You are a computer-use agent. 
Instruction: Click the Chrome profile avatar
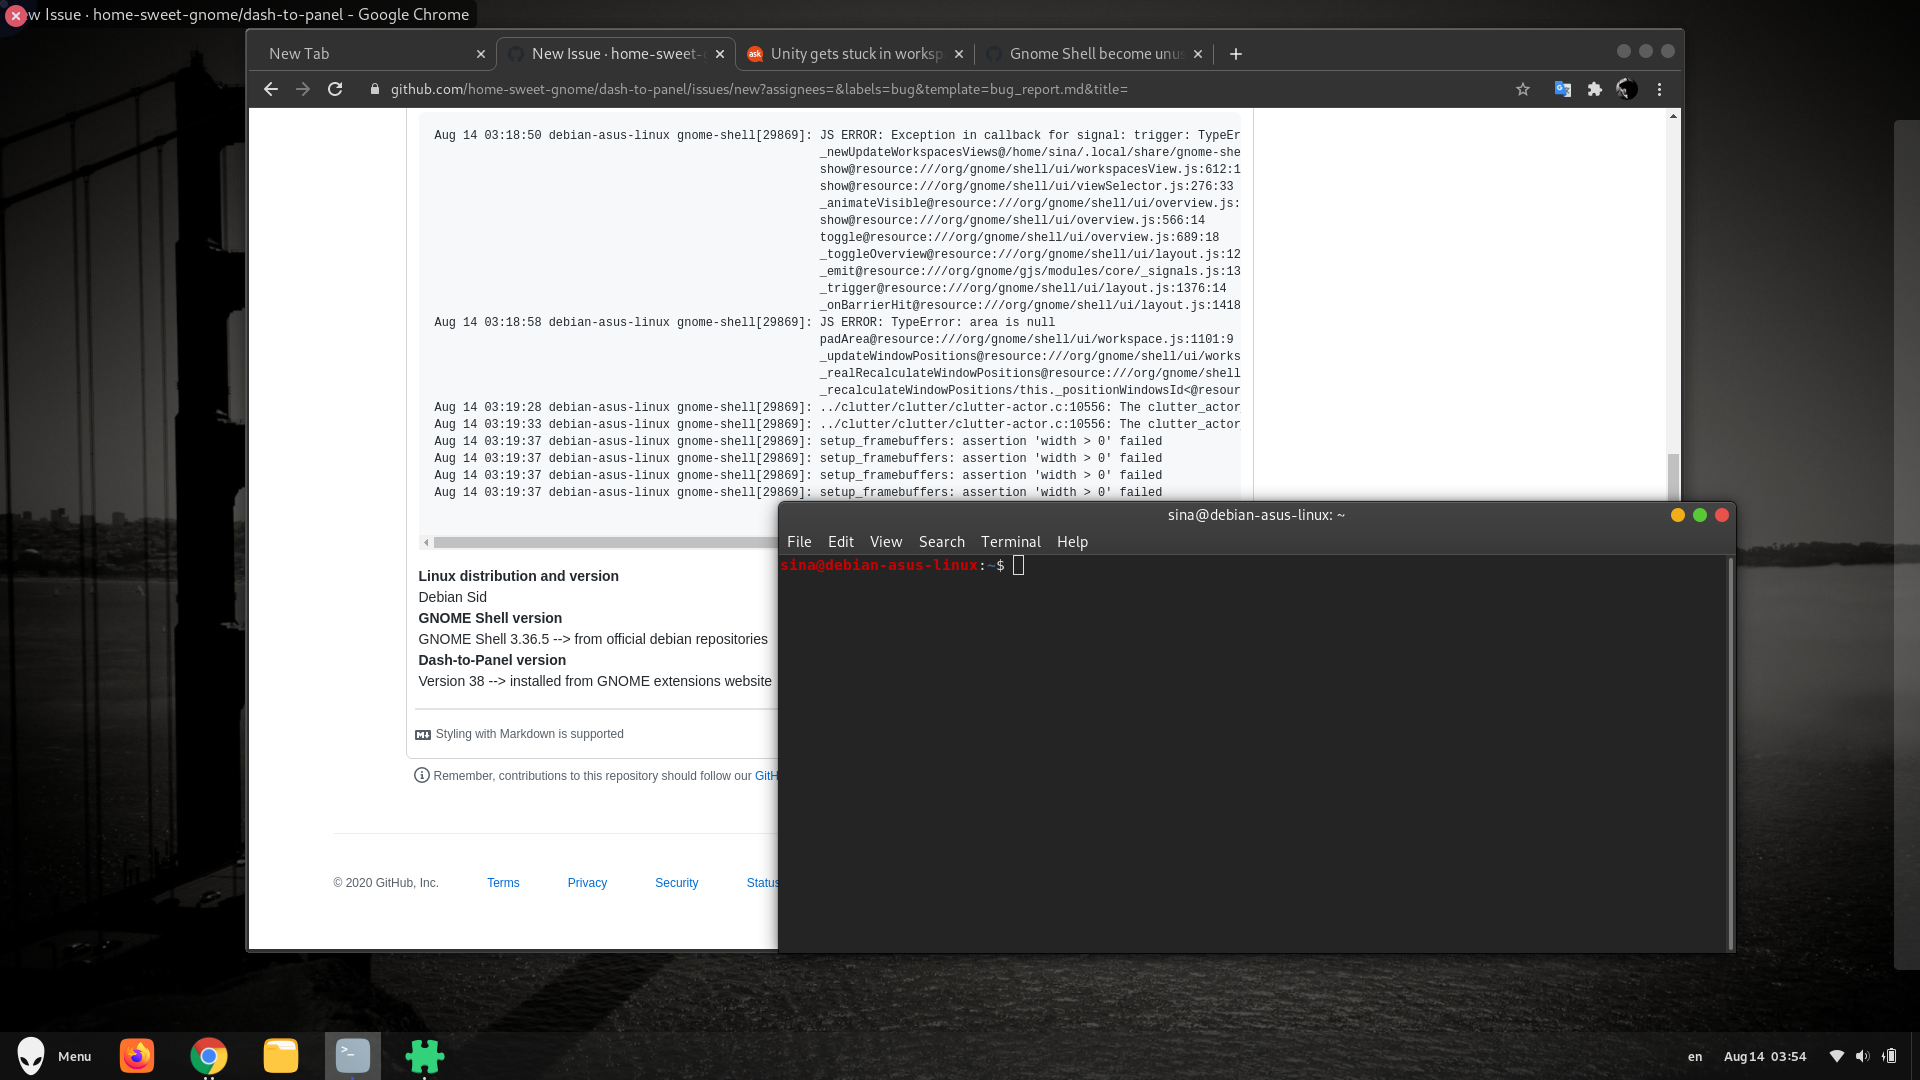point(1627,89)
